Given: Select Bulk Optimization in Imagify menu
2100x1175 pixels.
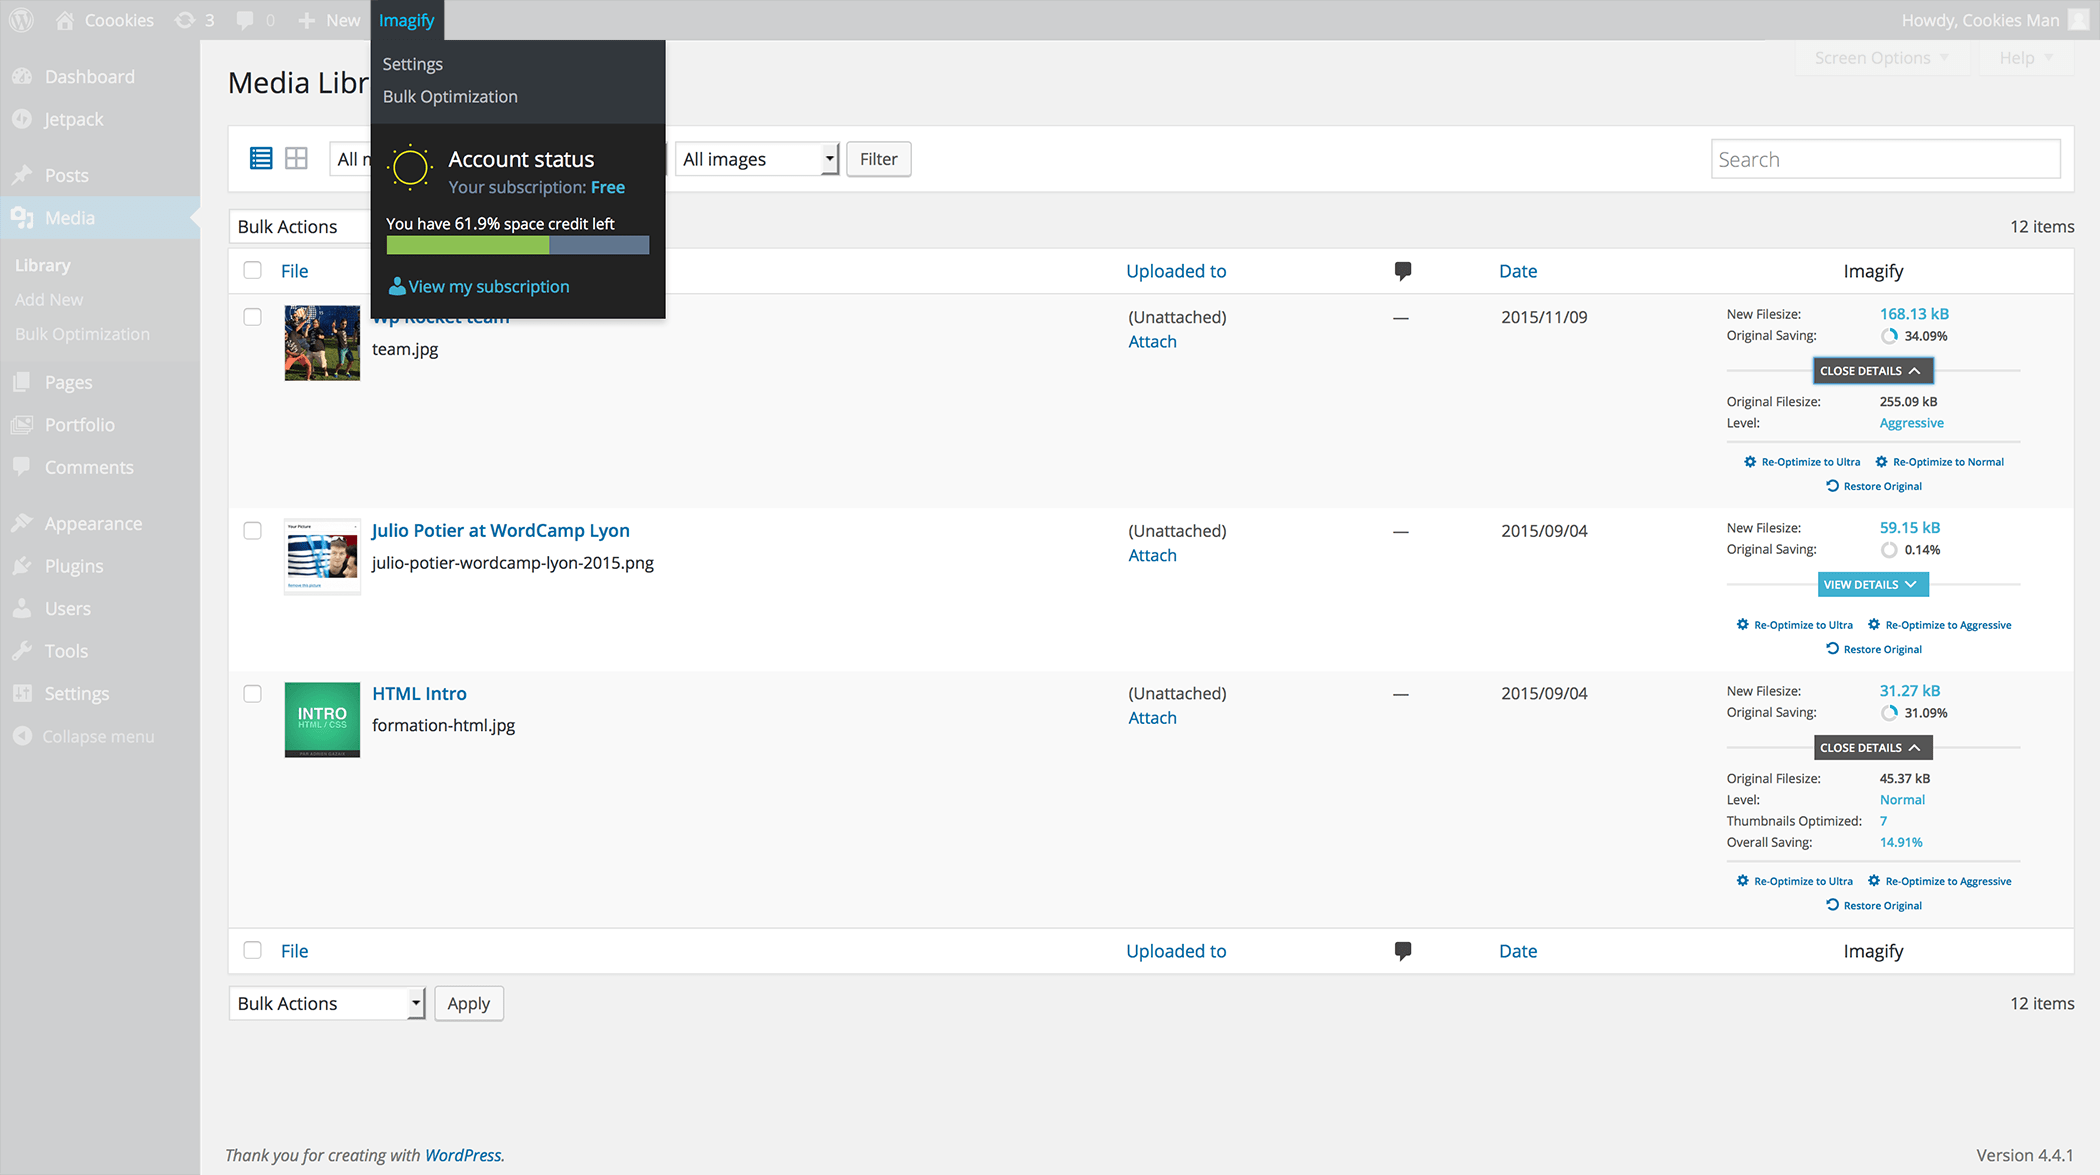Looking at the screenshot, I should tap(450, 96).
